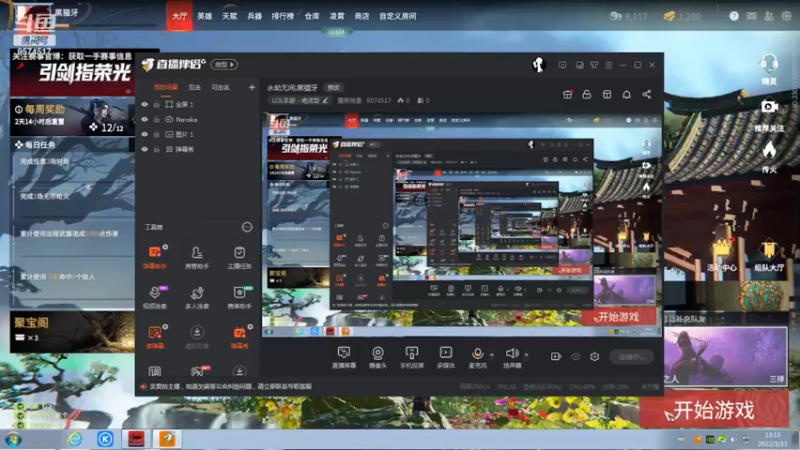
Task: Open toolbox more options circle
Action: click(247, 227)
